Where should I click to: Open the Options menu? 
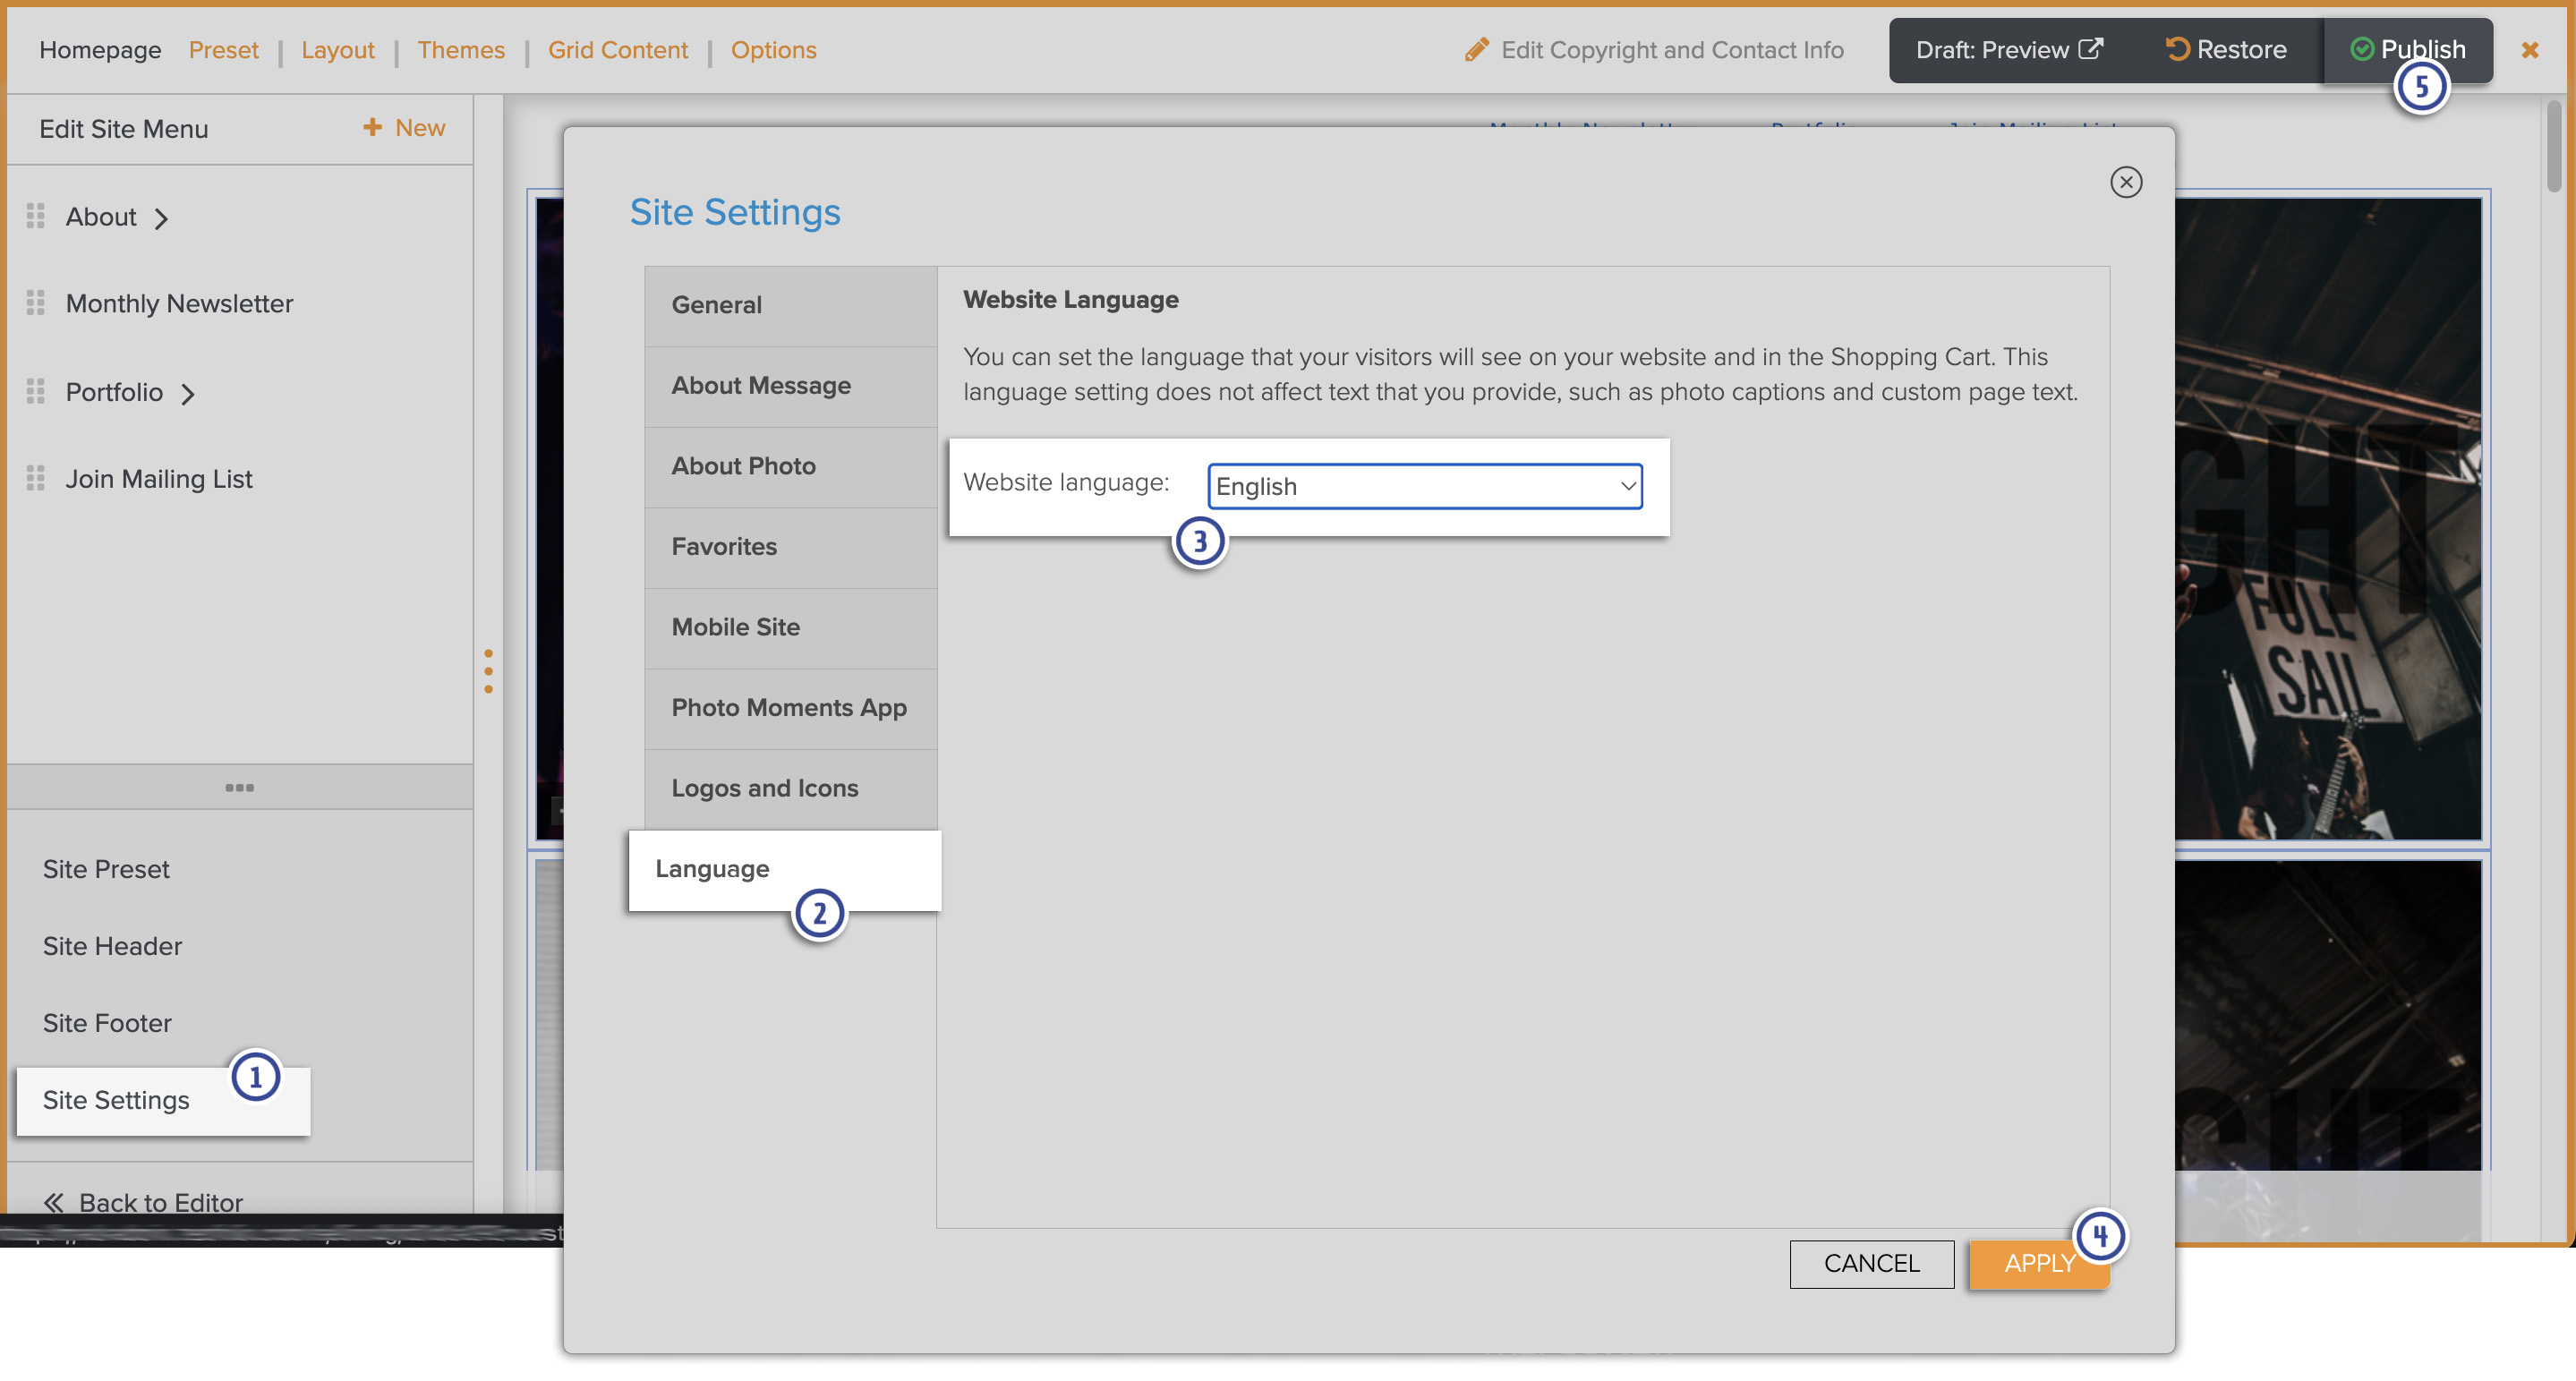point(773,50)
